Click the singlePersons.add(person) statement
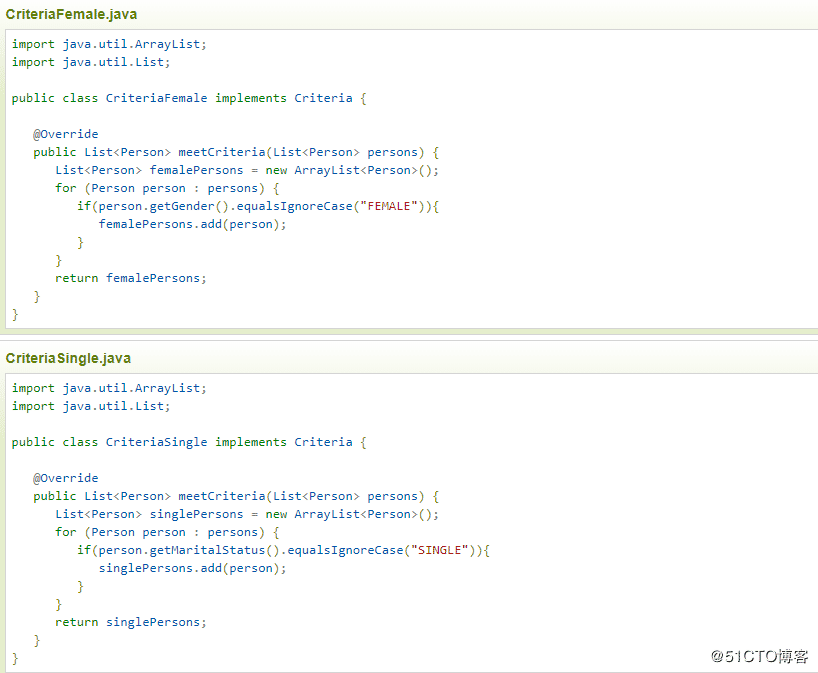Screen dimensions: 818x673 coord(192,568)
